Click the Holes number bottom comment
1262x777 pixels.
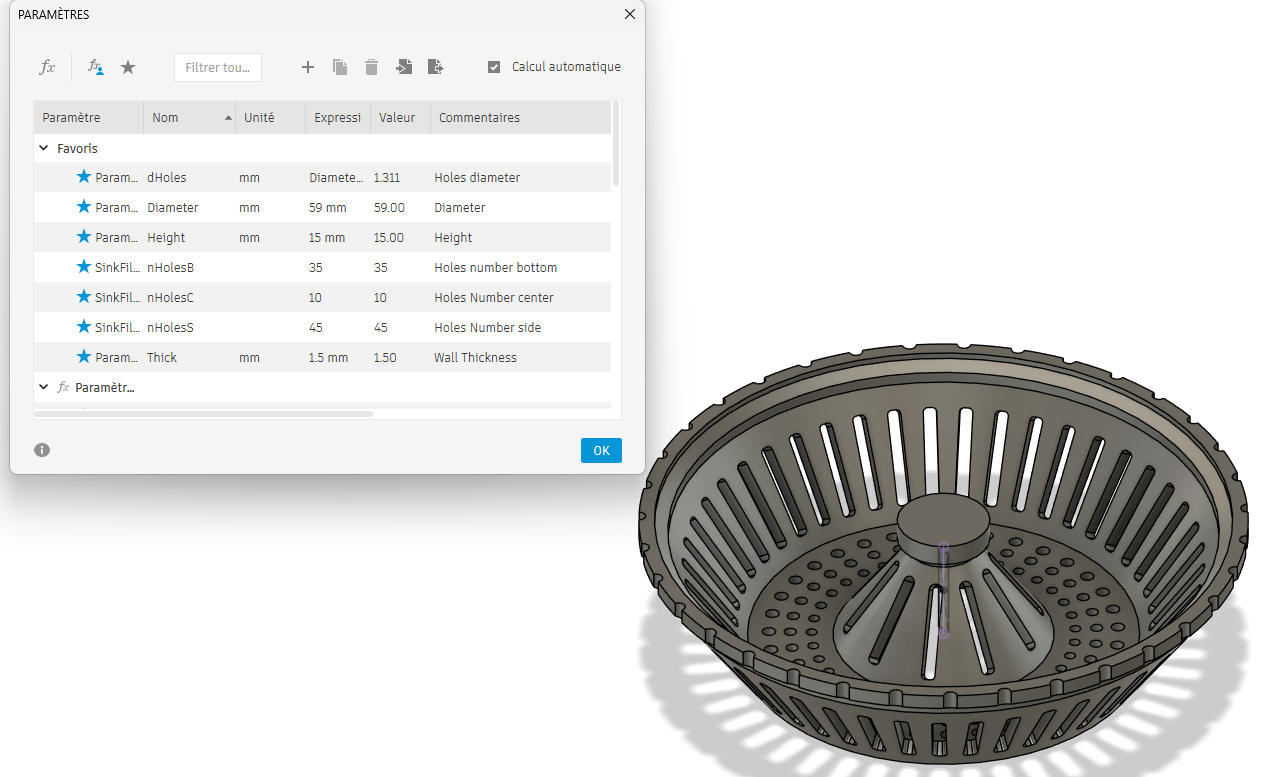[x=495, y=267]
